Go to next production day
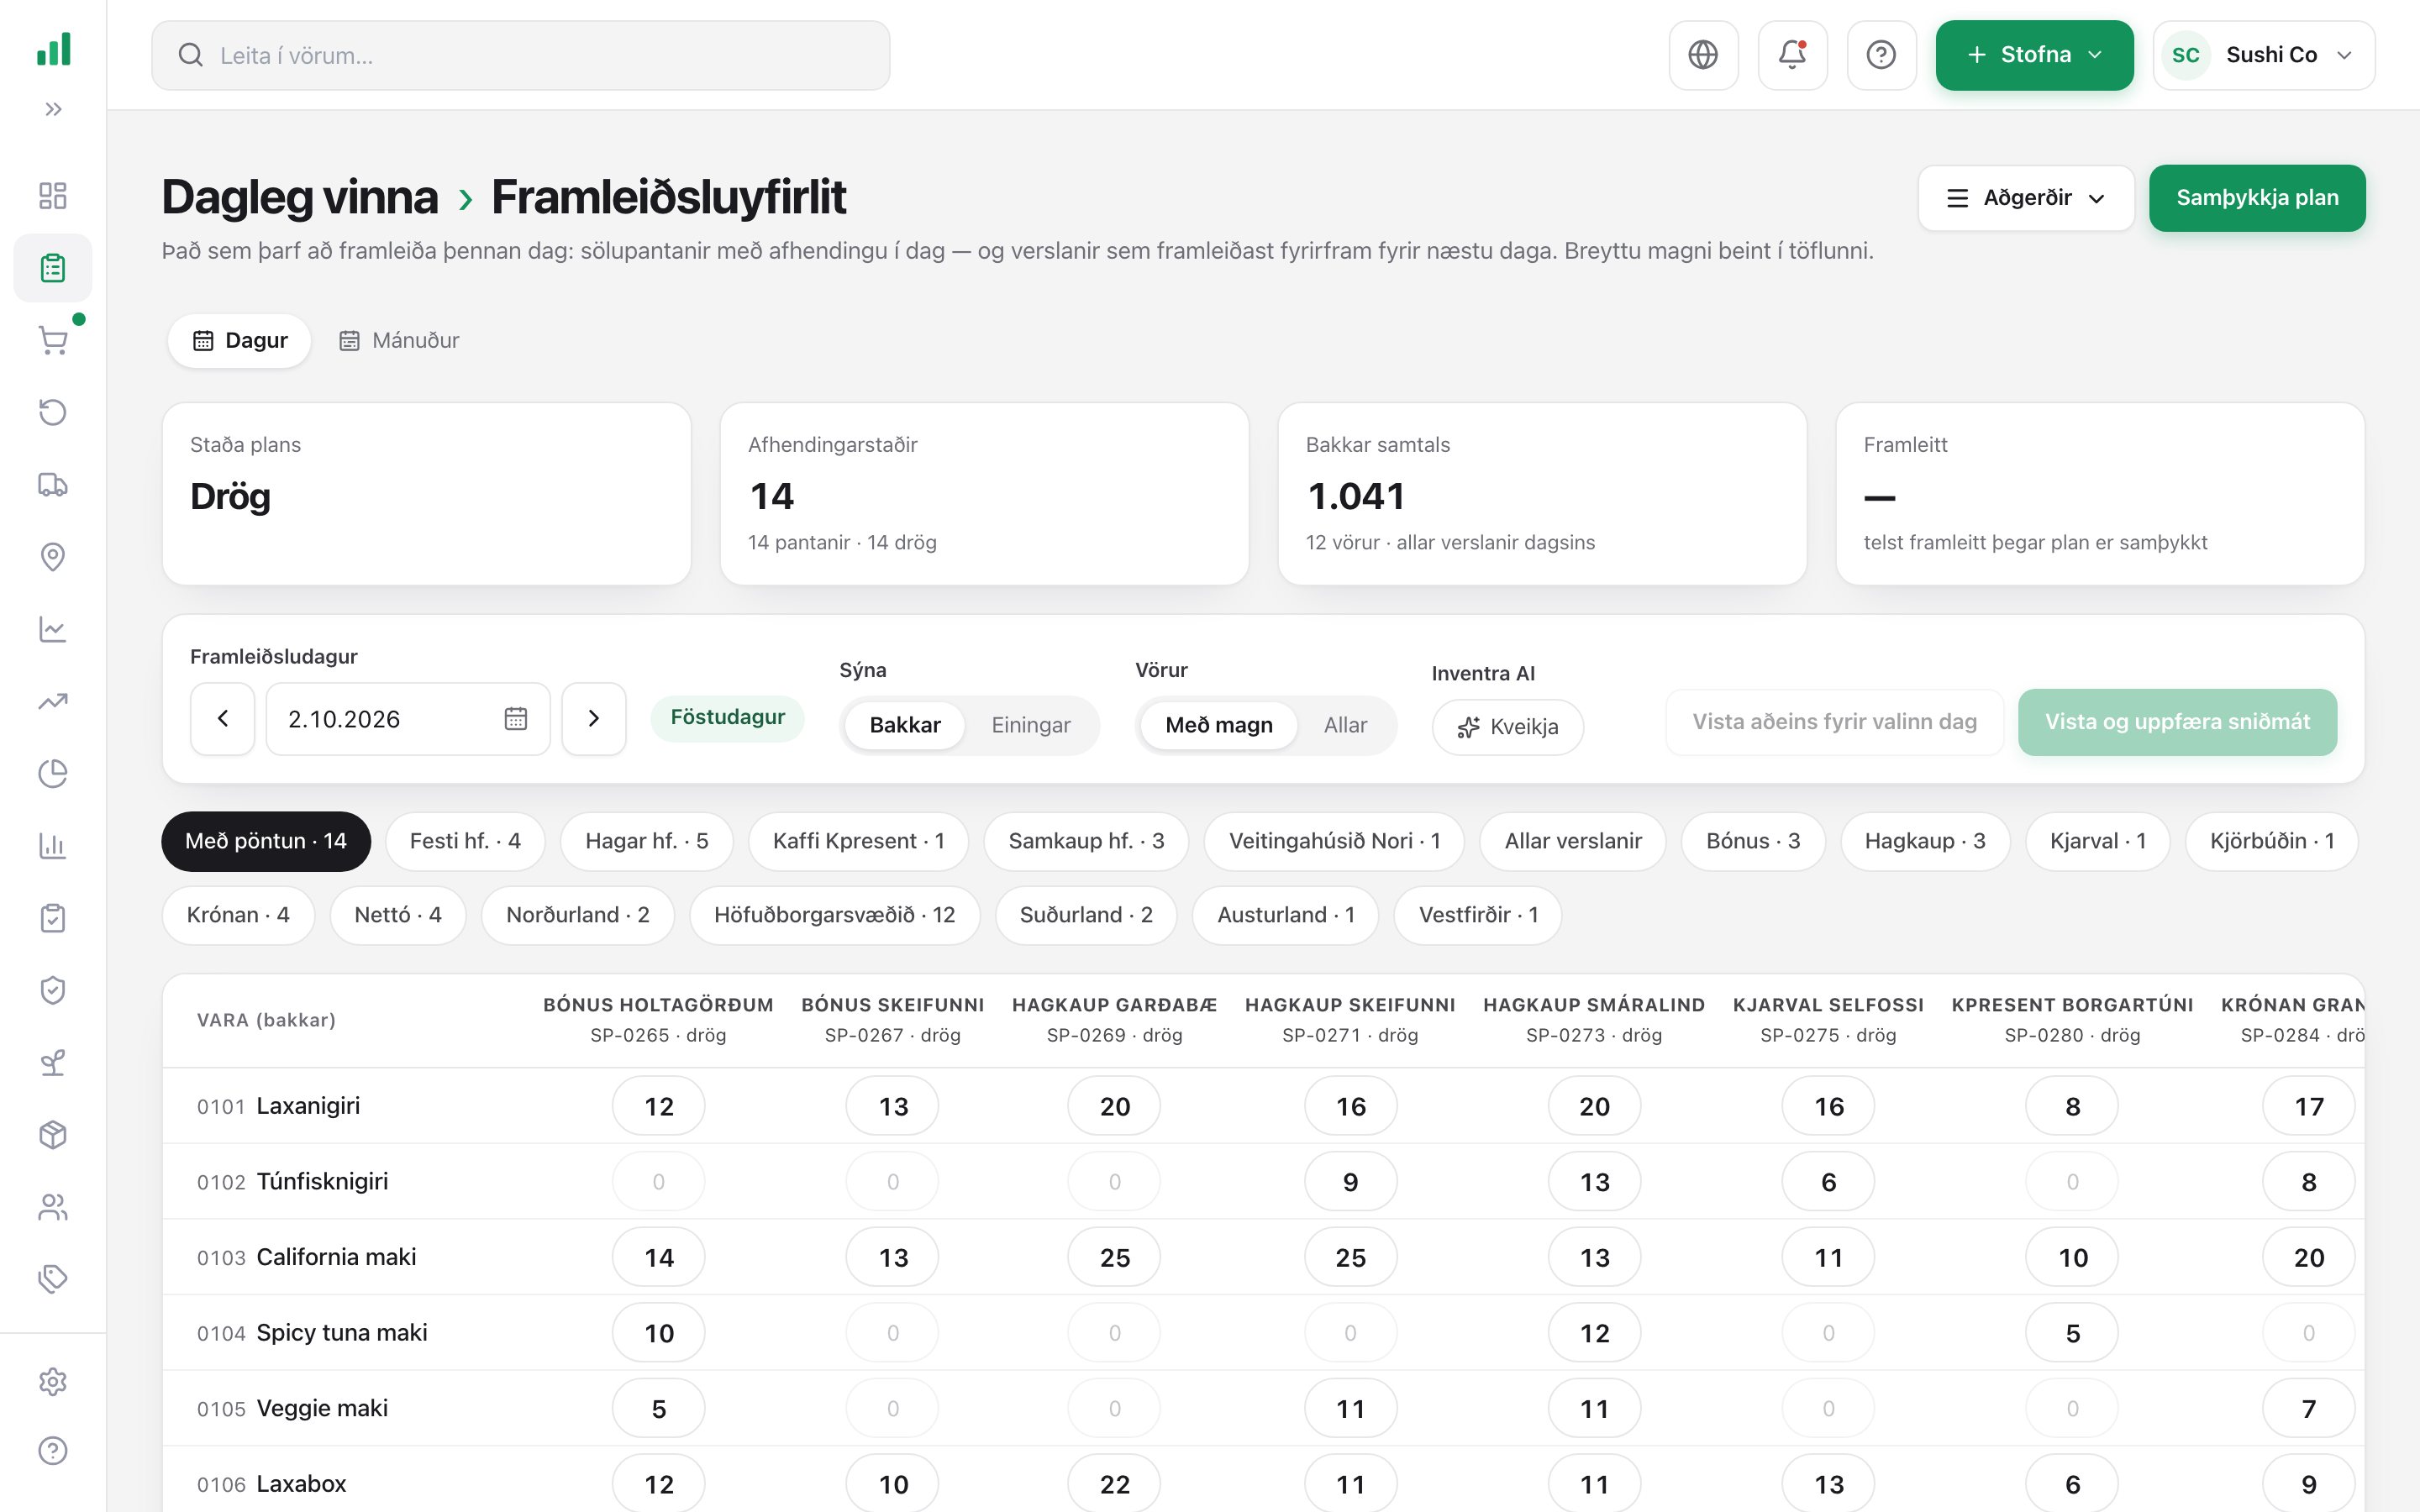This screenshot has height=1512, width=2420. coord(594,719)
